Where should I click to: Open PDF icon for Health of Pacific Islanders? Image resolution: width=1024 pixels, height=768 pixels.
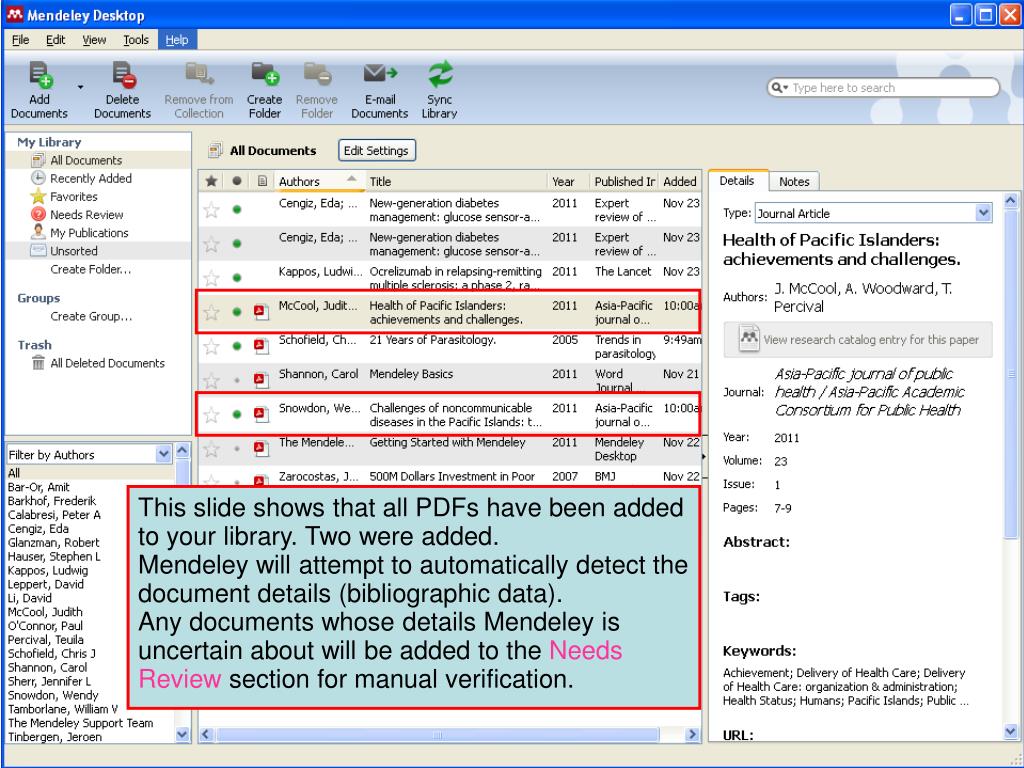tap(261, 312)
